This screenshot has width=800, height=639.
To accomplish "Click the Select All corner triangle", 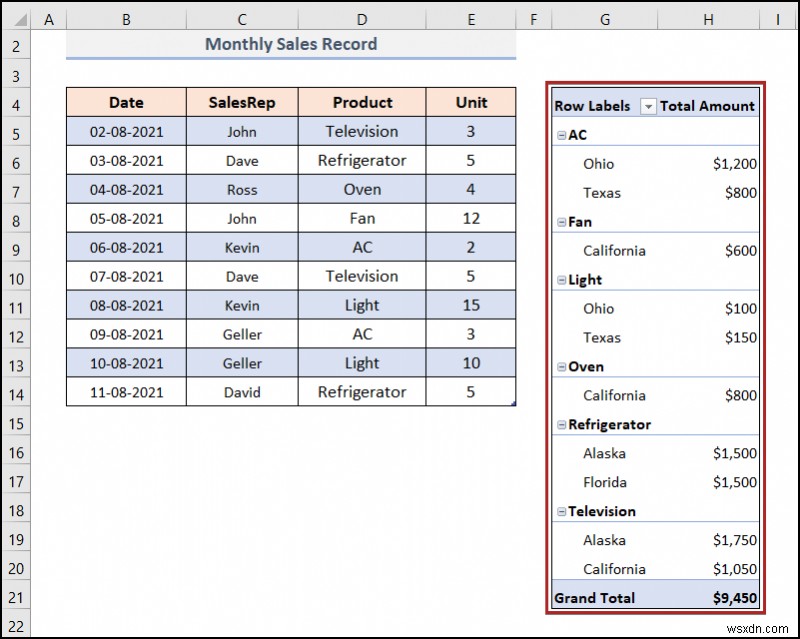I will coord(17,19).
